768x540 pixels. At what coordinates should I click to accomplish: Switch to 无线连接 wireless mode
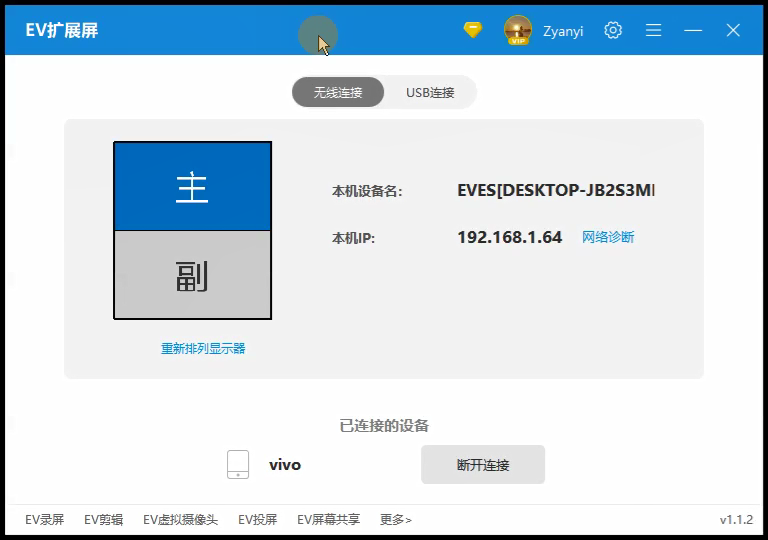(x=338, y=92)
